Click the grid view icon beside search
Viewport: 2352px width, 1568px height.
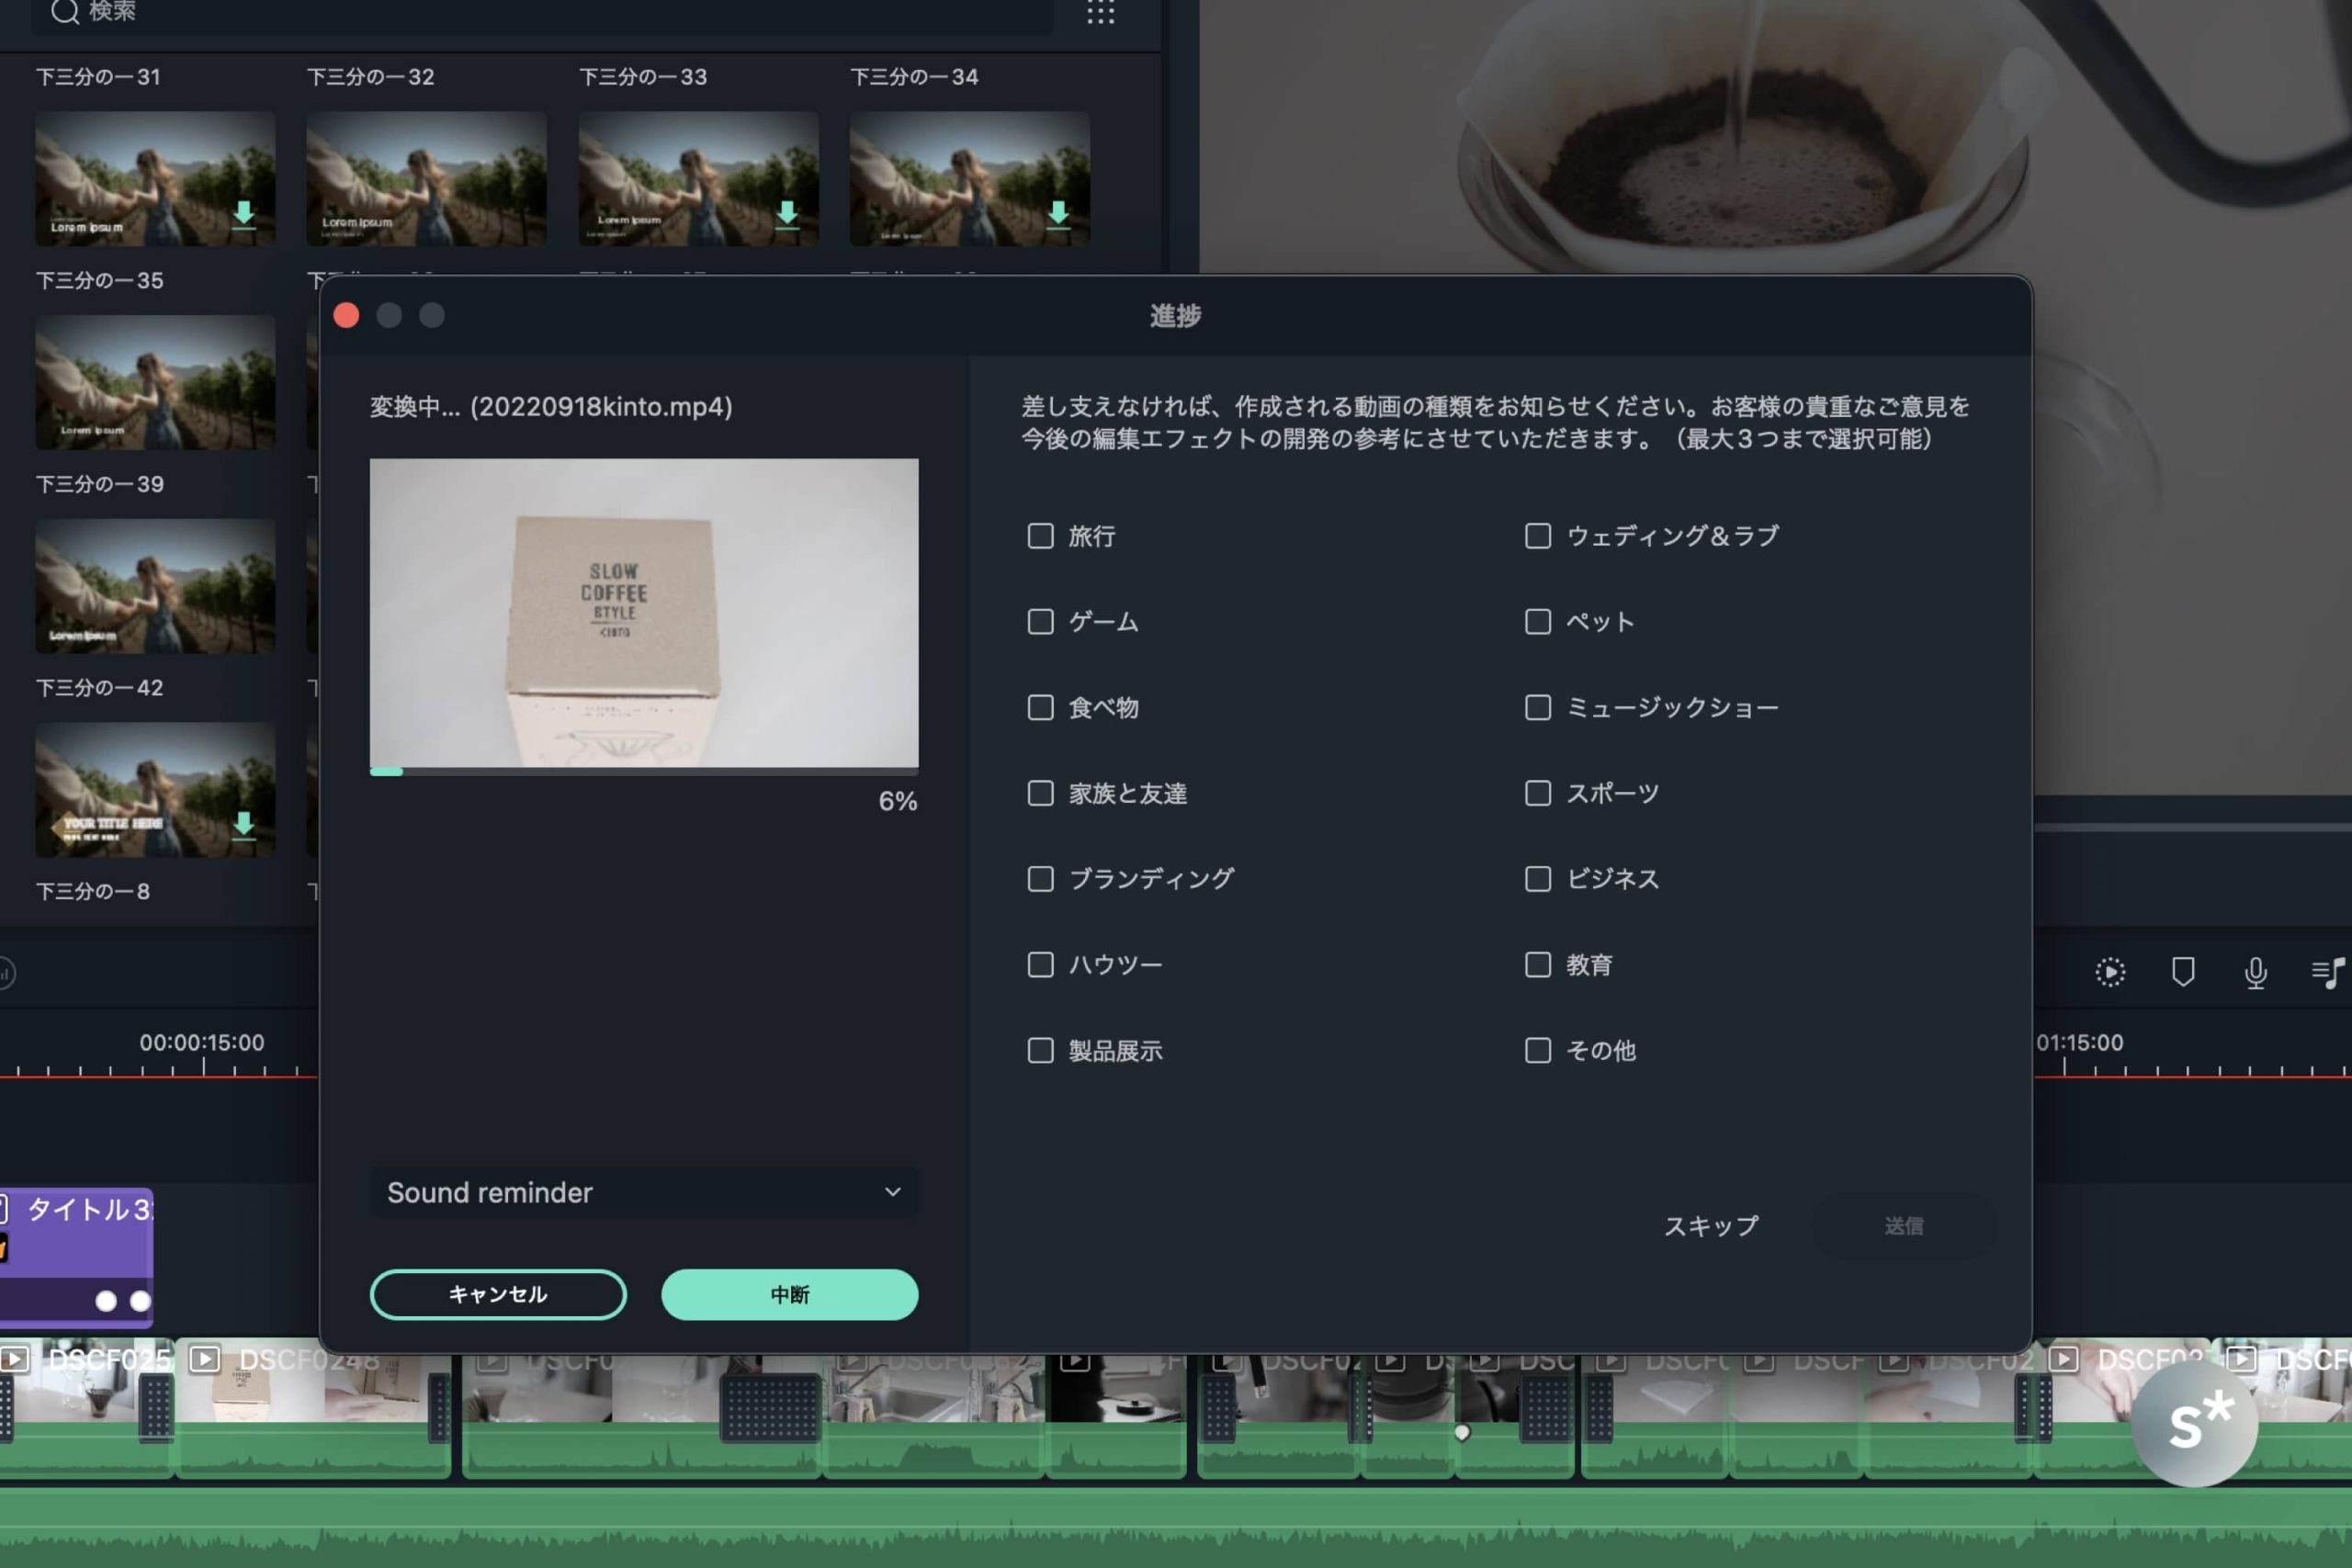[x=1100, y=12]
